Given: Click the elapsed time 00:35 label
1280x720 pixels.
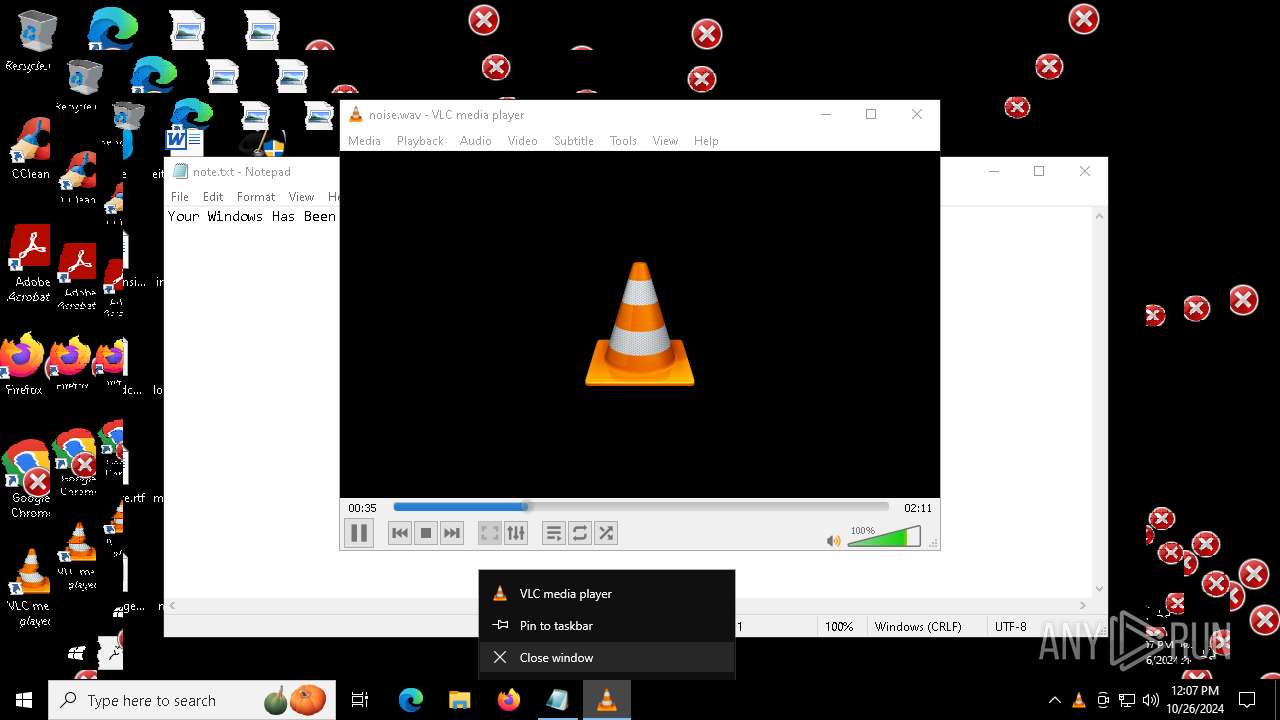Looking at the screenshot, I should click(x=362, y=508).
